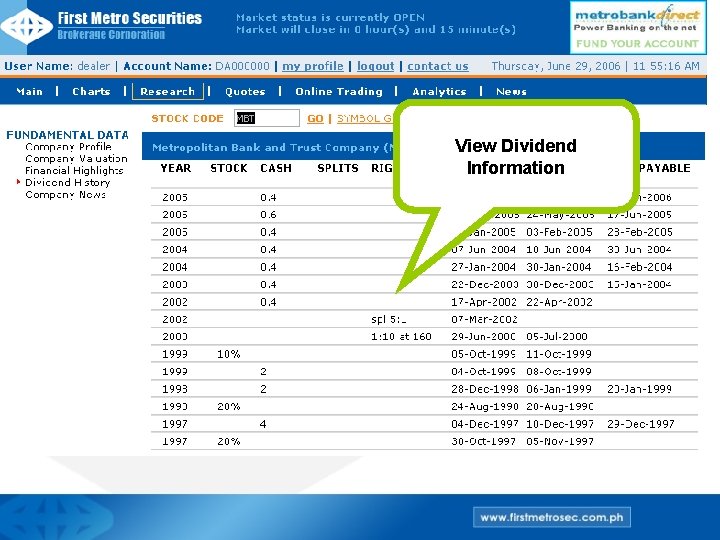Open the Analytics menu
The image size is (720, 540).
point(439,91)
